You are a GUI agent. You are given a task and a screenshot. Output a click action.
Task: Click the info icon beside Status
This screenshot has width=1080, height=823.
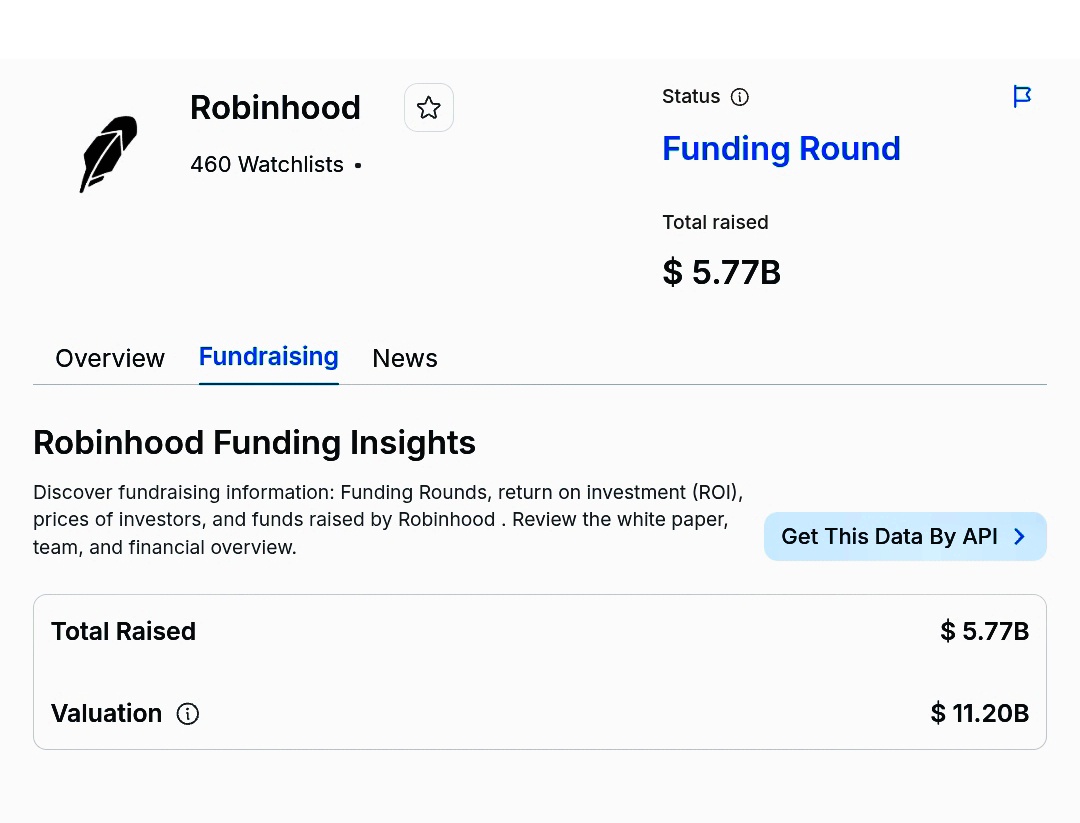pos(740,97)
